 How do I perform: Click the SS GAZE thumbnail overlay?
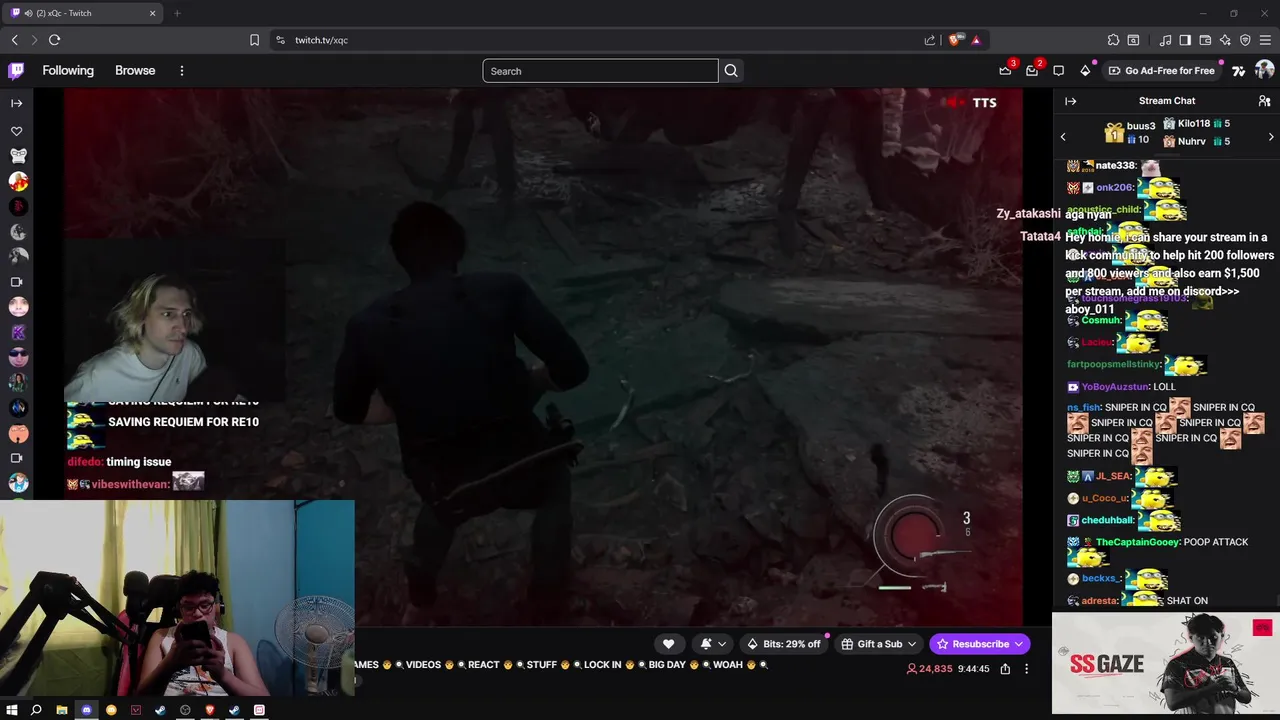[x=1166, y=663]
